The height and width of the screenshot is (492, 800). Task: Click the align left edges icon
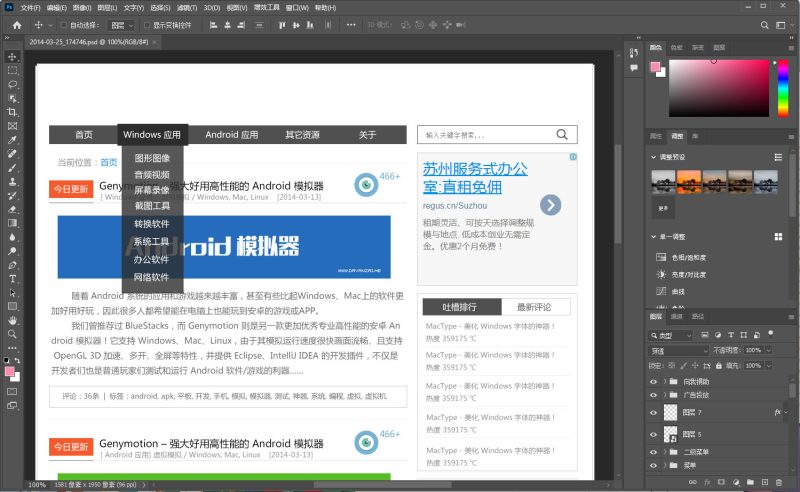click(x=213, y=25)
